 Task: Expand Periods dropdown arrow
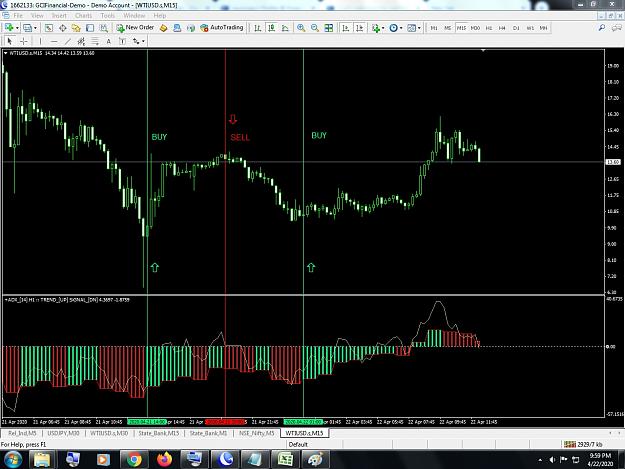coord(401,28)
